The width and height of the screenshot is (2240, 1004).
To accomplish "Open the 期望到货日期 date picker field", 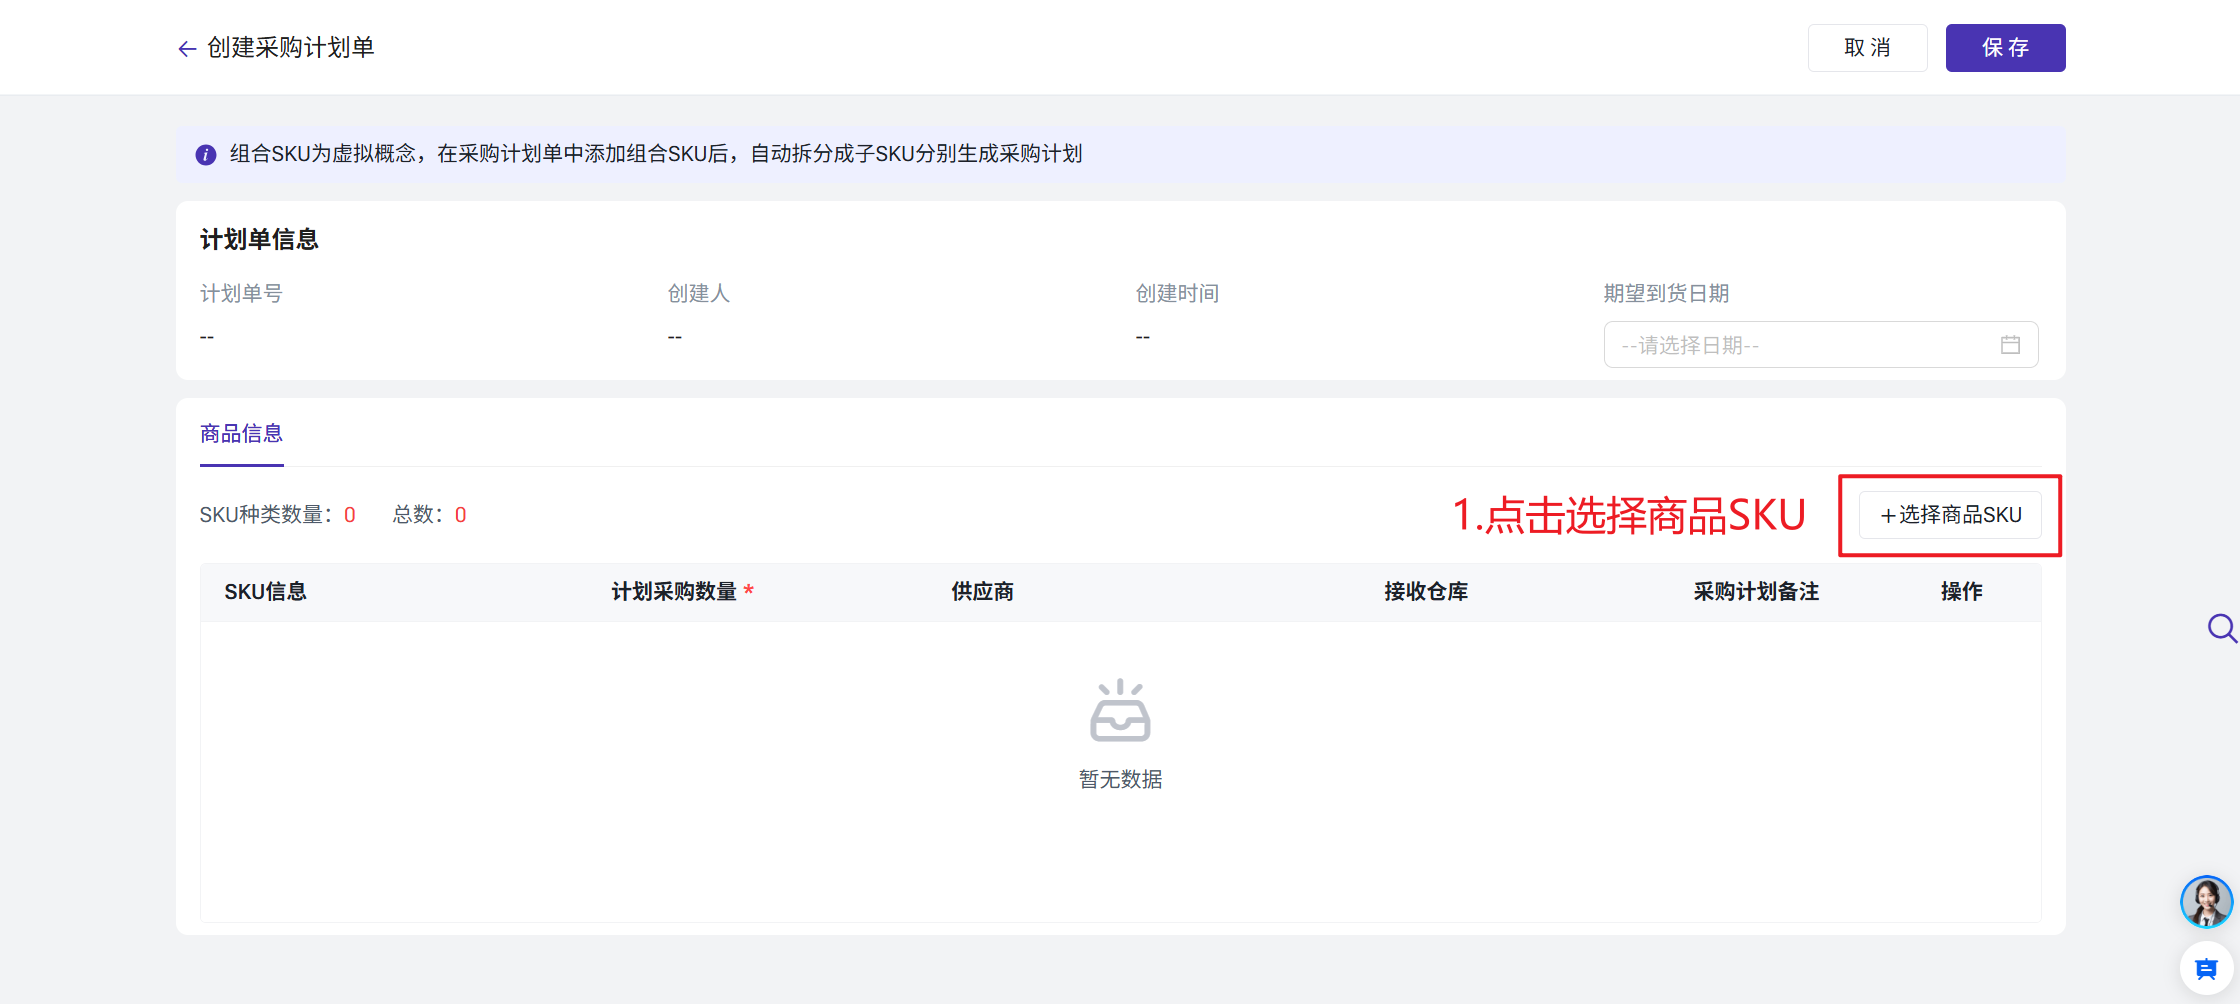I will pos(1820,345).
